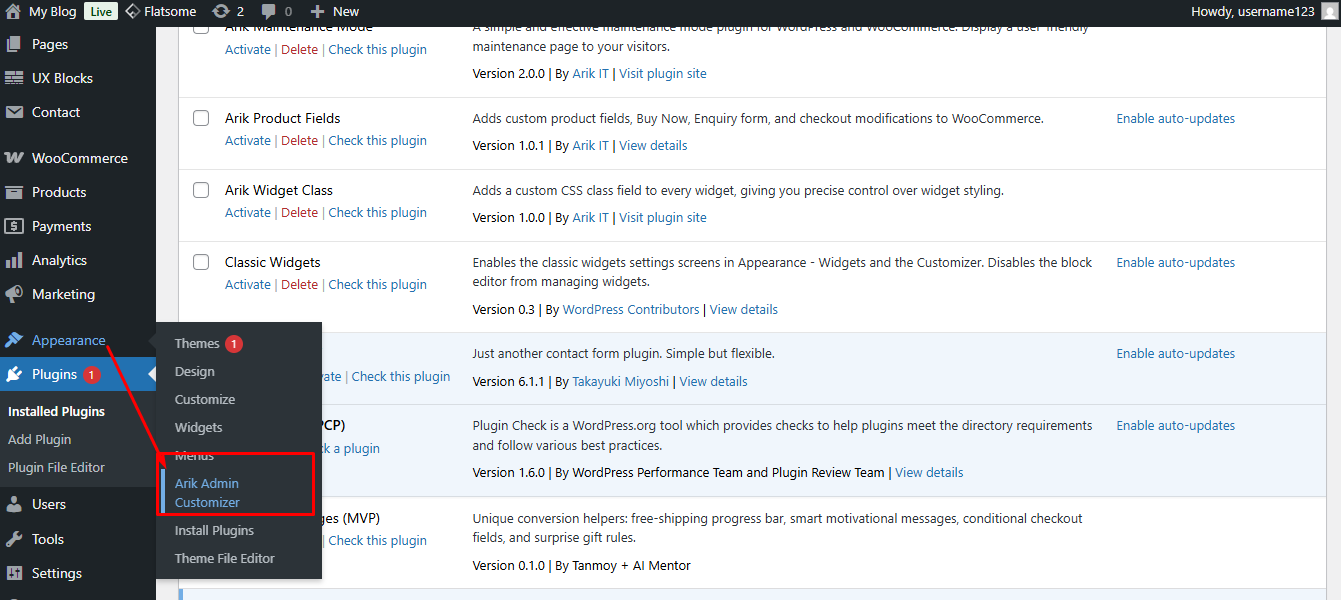The width and height of the screenshot is (1341, 600).
Task: Click the Settings sliders icon
Action: [x=14, y=573]
